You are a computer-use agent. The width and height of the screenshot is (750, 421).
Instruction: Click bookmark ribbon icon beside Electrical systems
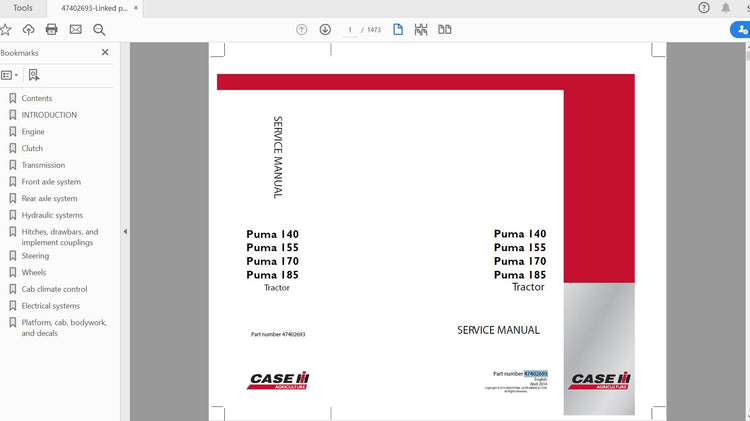point(13,306)
